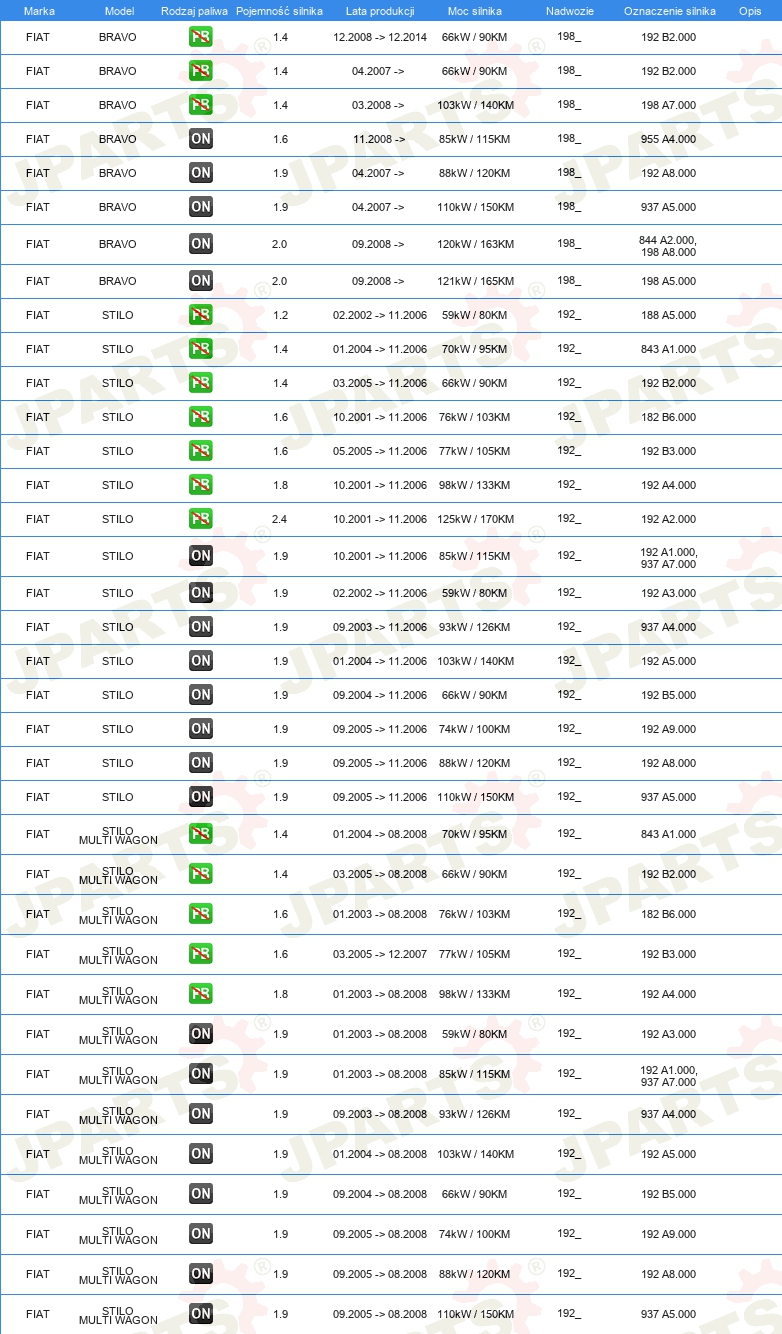The width and height of the screenshot is (782, 1334).
Task: Click the Pojemność silnika column header
Action: [279, 10]
